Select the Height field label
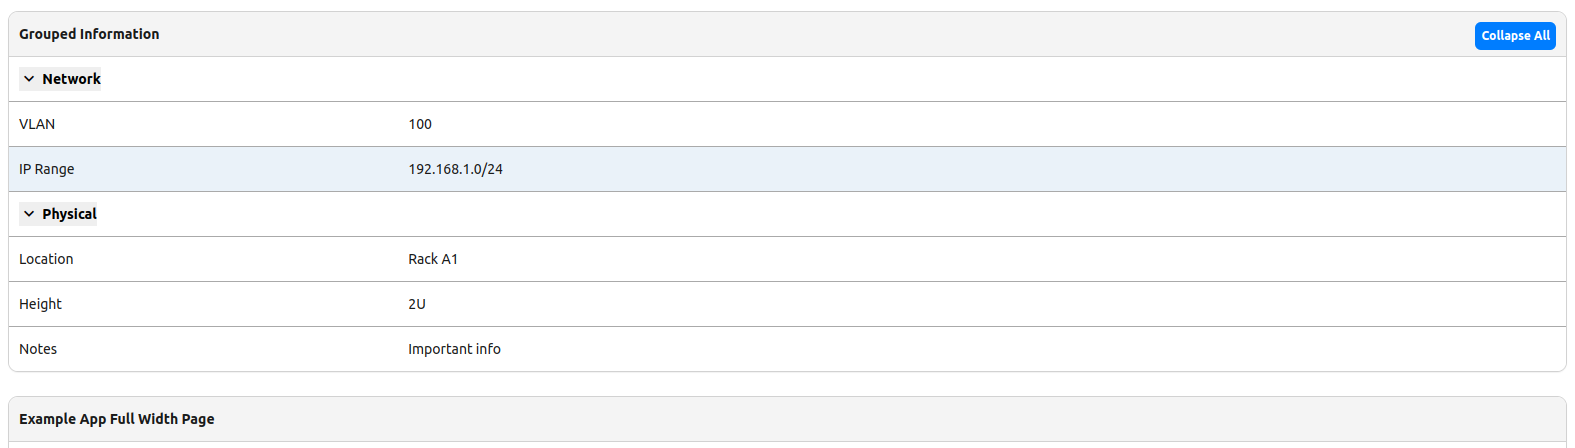Screen dimensions: 1575x448 [x=40, y=304]
